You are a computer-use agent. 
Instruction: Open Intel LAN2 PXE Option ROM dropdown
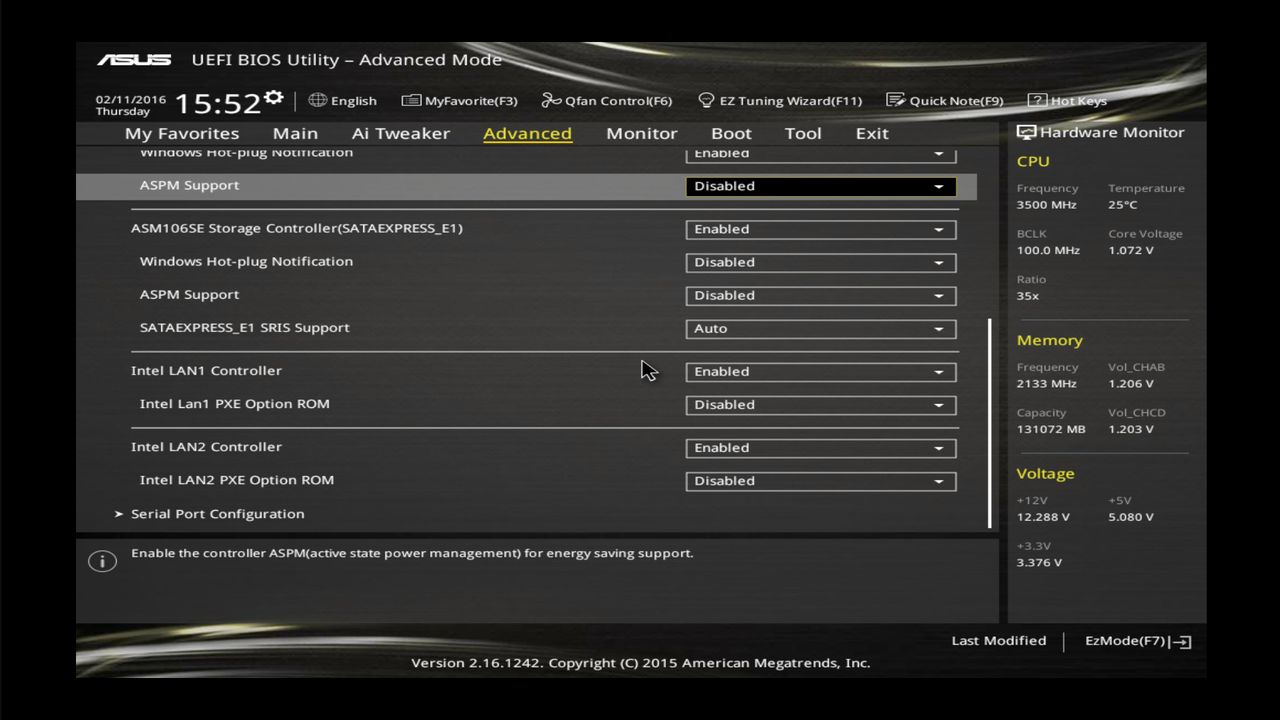coord(821,481)
